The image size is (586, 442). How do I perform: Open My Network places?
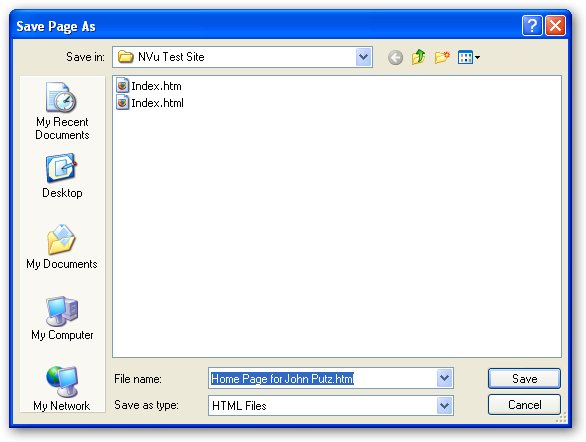point(62,389)
